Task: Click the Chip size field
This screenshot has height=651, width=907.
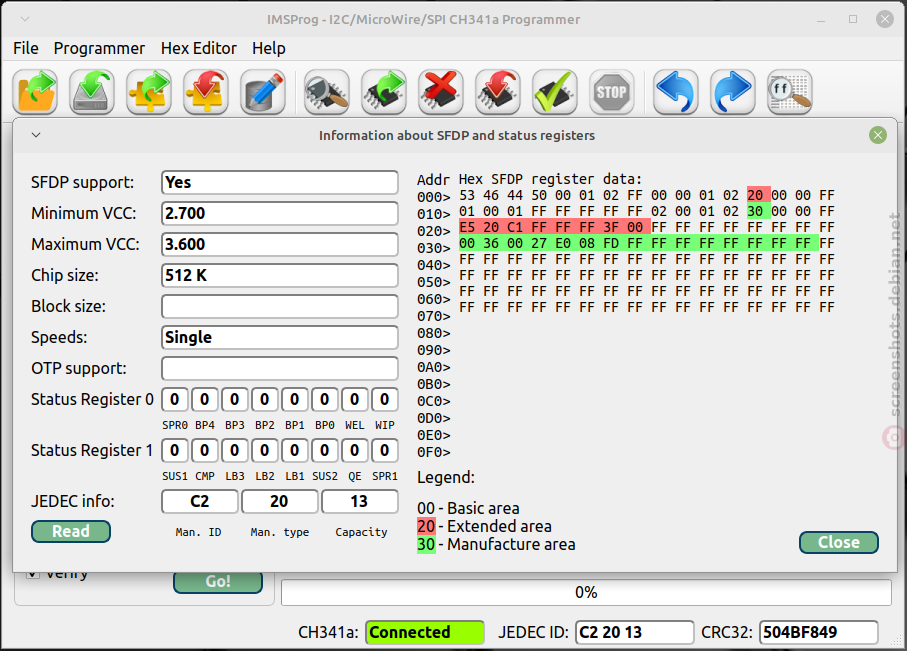Action: (280, 275)
